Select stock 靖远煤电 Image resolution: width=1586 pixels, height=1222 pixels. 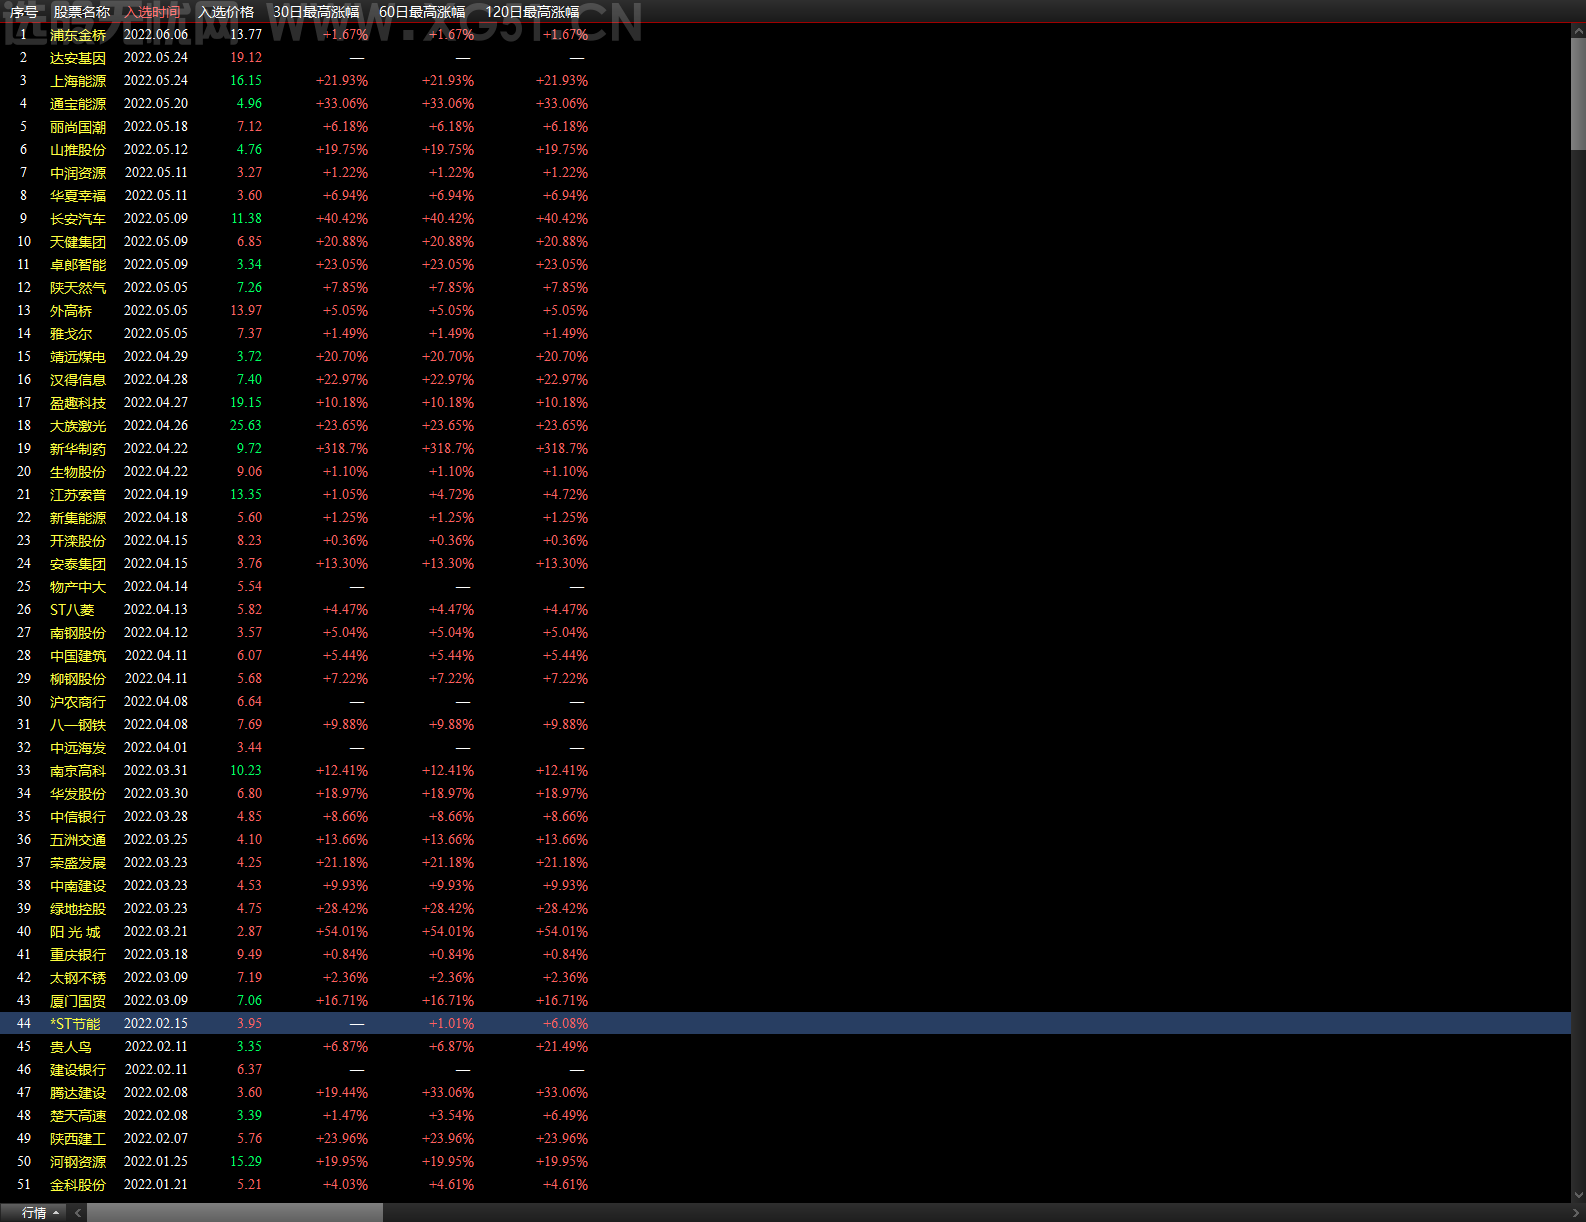78,357
